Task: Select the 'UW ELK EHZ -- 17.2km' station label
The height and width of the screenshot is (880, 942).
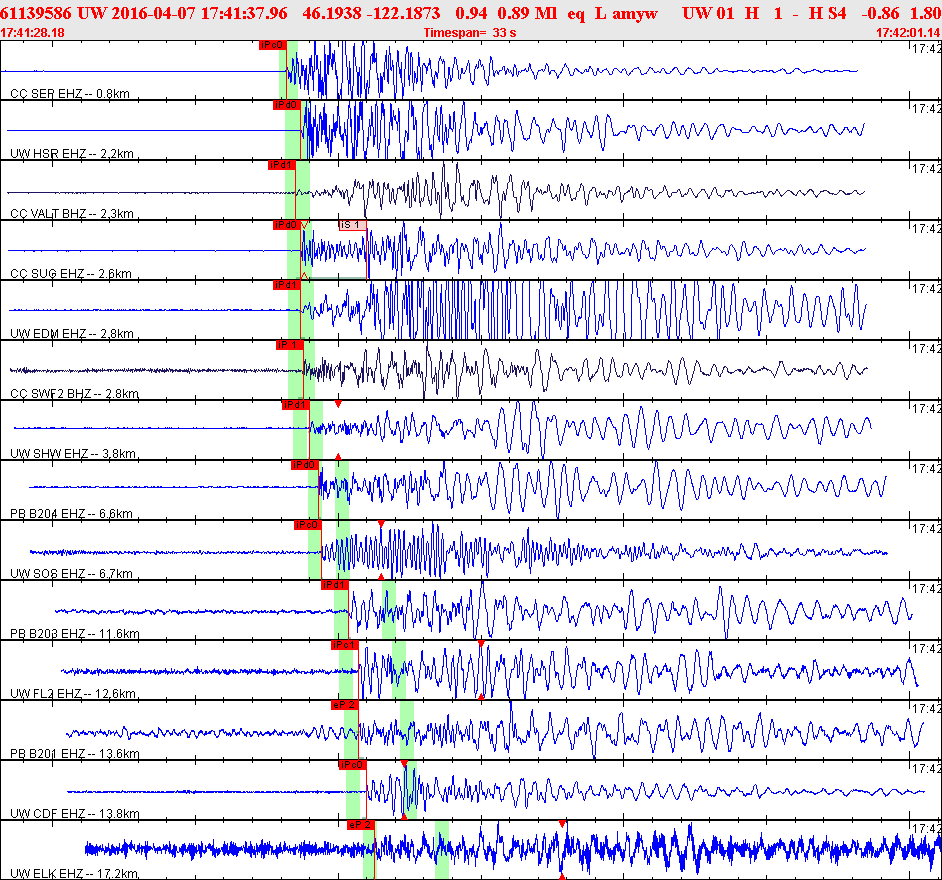Action: 74,874
